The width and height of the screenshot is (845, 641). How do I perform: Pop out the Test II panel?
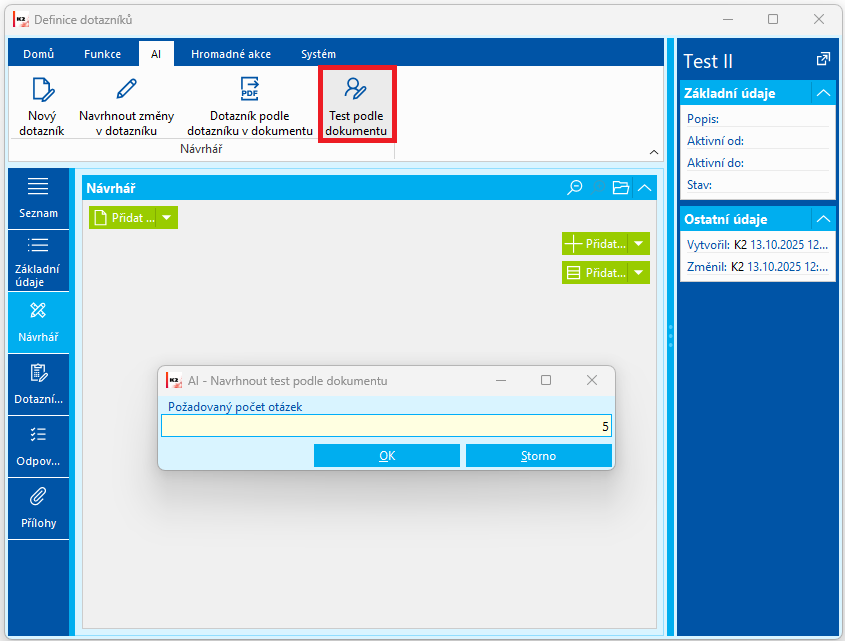click(x=823, y=59)
